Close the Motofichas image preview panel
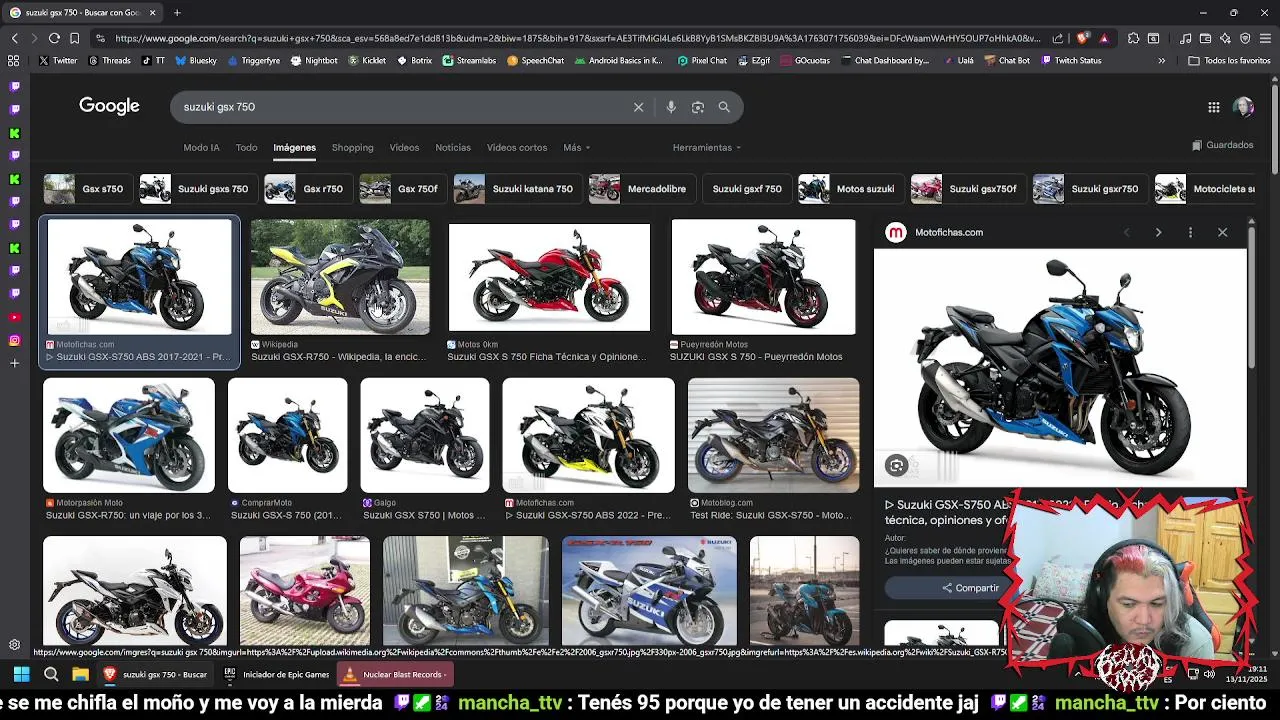Image resolution: width=1280 pixels, height=720 pixels. tap(1222, 232)
